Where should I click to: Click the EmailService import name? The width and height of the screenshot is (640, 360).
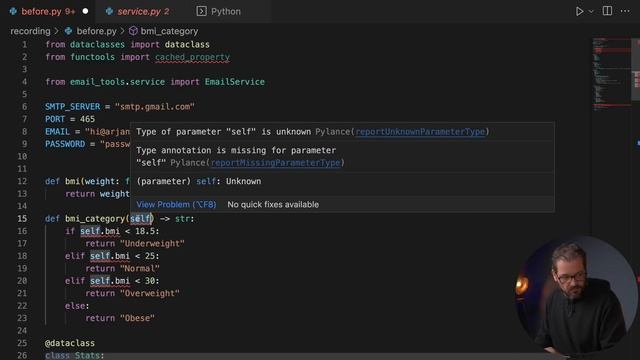click(x=235, y=82)
